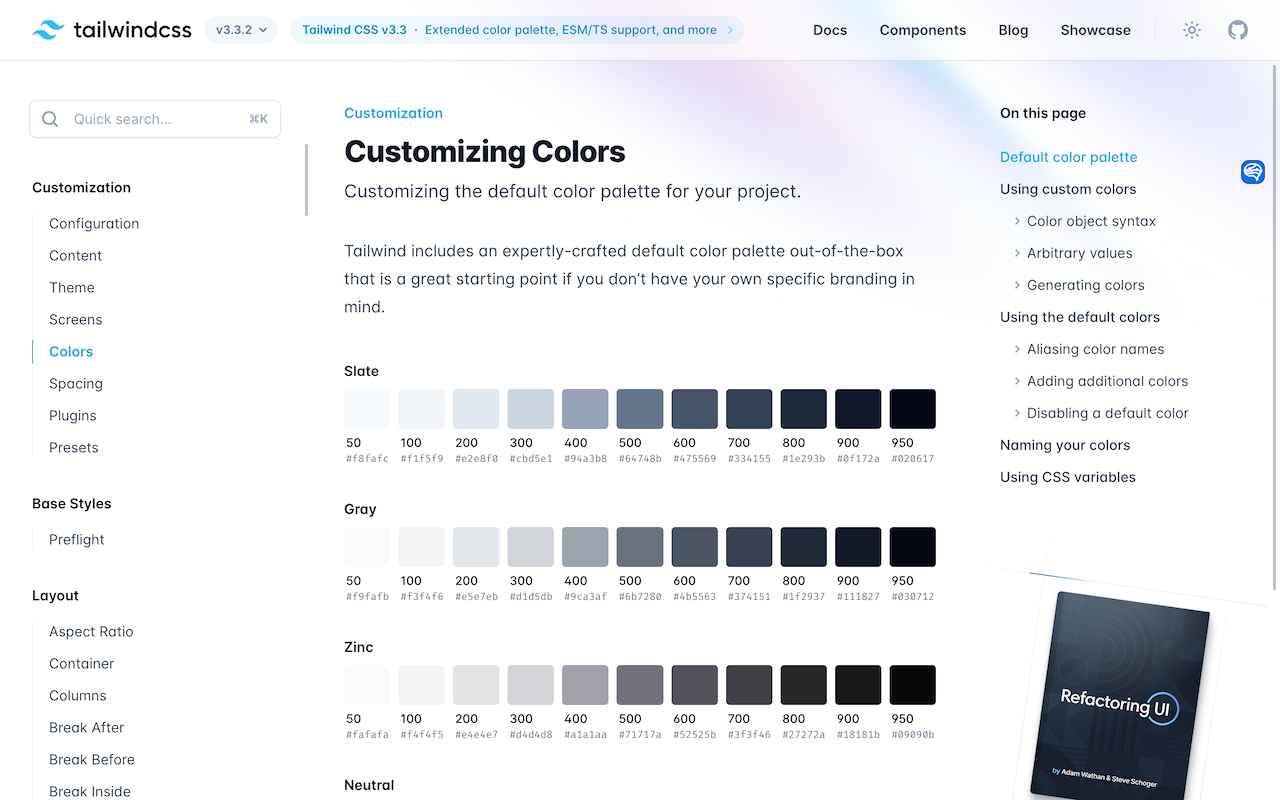Click the Zinc 900 swatch

coord(858,685)
